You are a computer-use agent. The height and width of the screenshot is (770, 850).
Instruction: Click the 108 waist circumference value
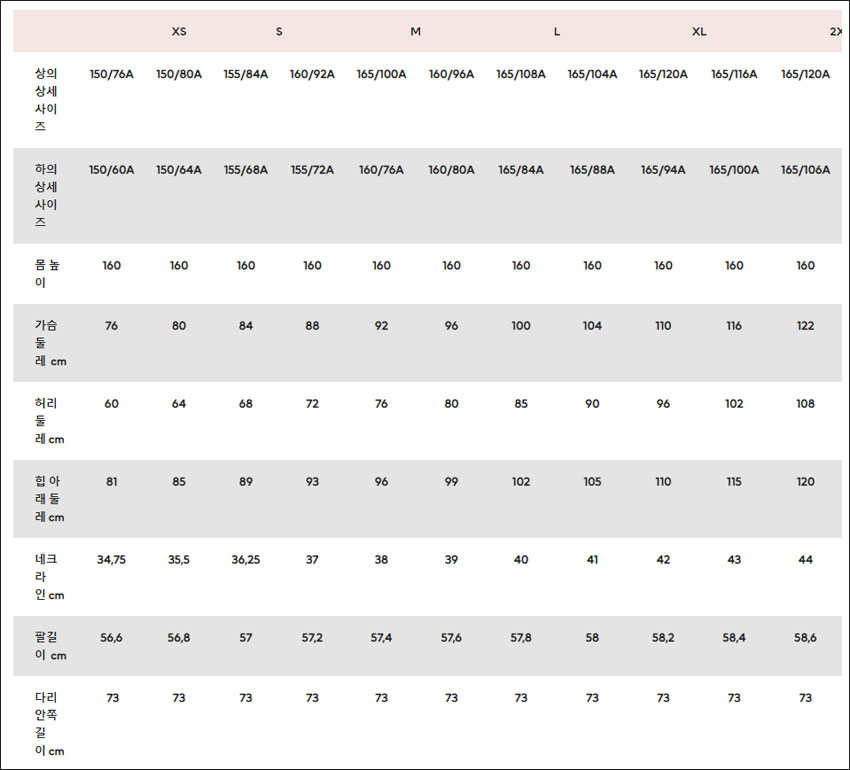(x=806, y=404)
